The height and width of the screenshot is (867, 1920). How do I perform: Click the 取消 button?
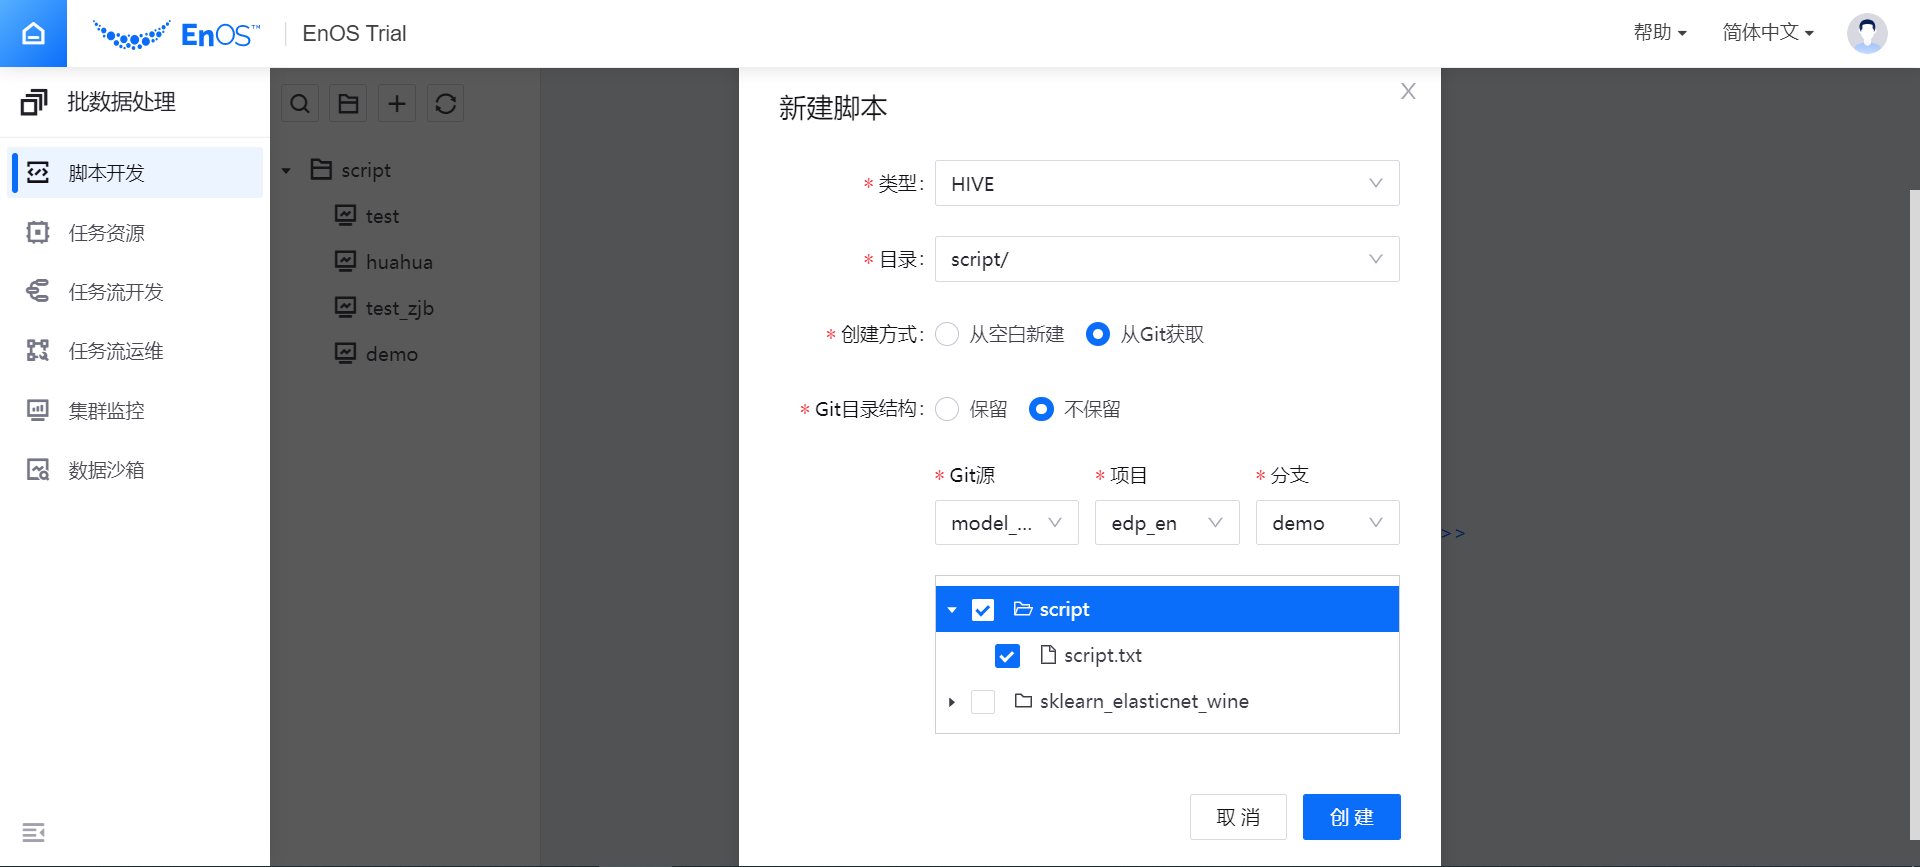[1238, 817]
